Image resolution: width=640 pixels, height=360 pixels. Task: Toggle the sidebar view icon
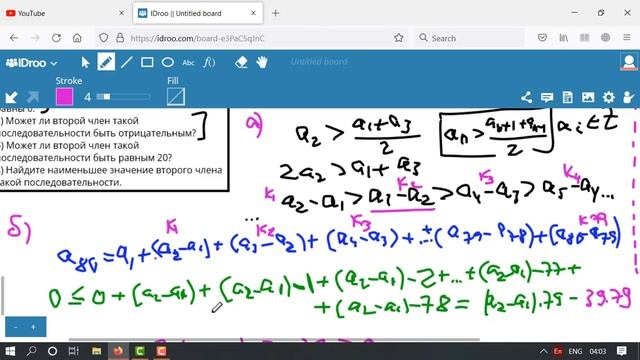[584, 38]
